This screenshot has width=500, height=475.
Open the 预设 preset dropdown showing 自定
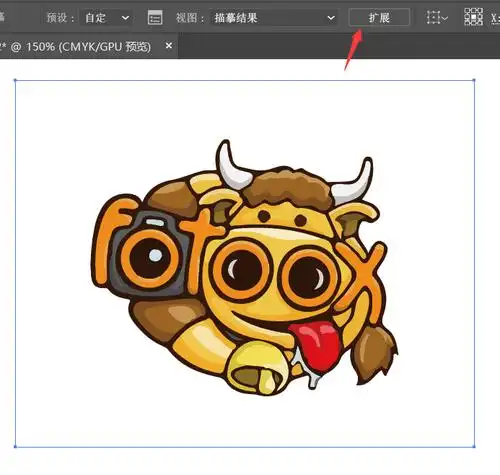[107, 18]
